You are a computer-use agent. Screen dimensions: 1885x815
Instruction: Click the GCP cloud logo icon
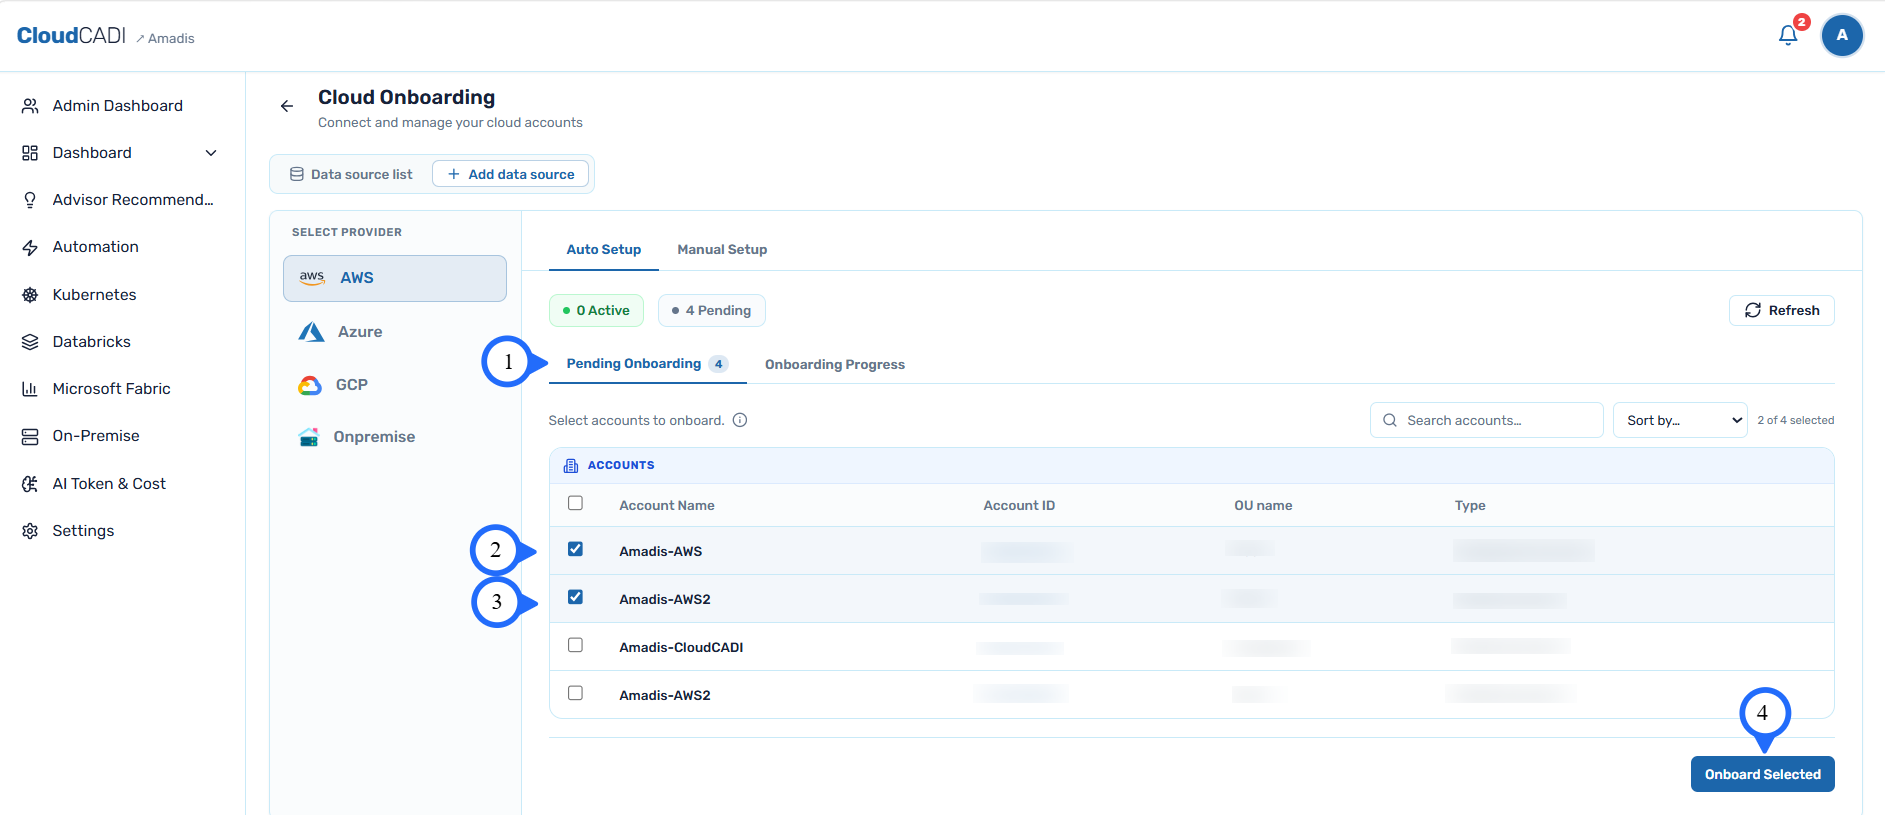[310, 385]
